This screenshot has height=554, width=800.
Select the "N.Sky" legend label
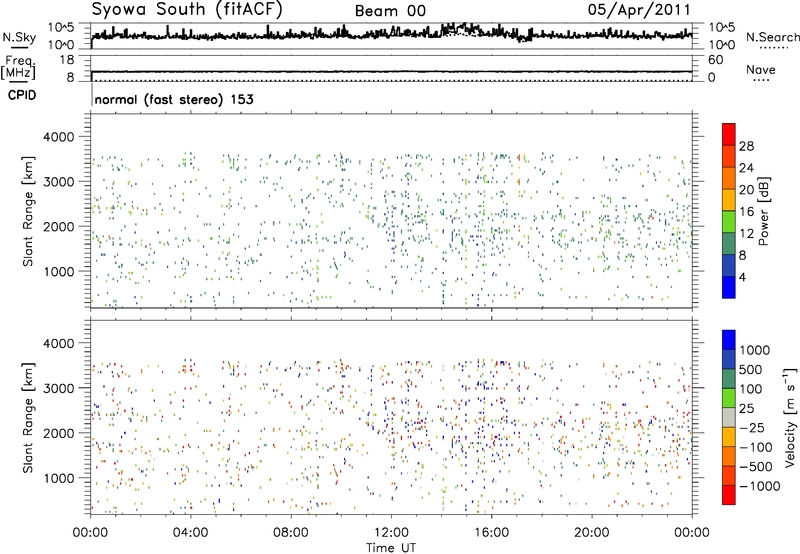pos(19,37)
